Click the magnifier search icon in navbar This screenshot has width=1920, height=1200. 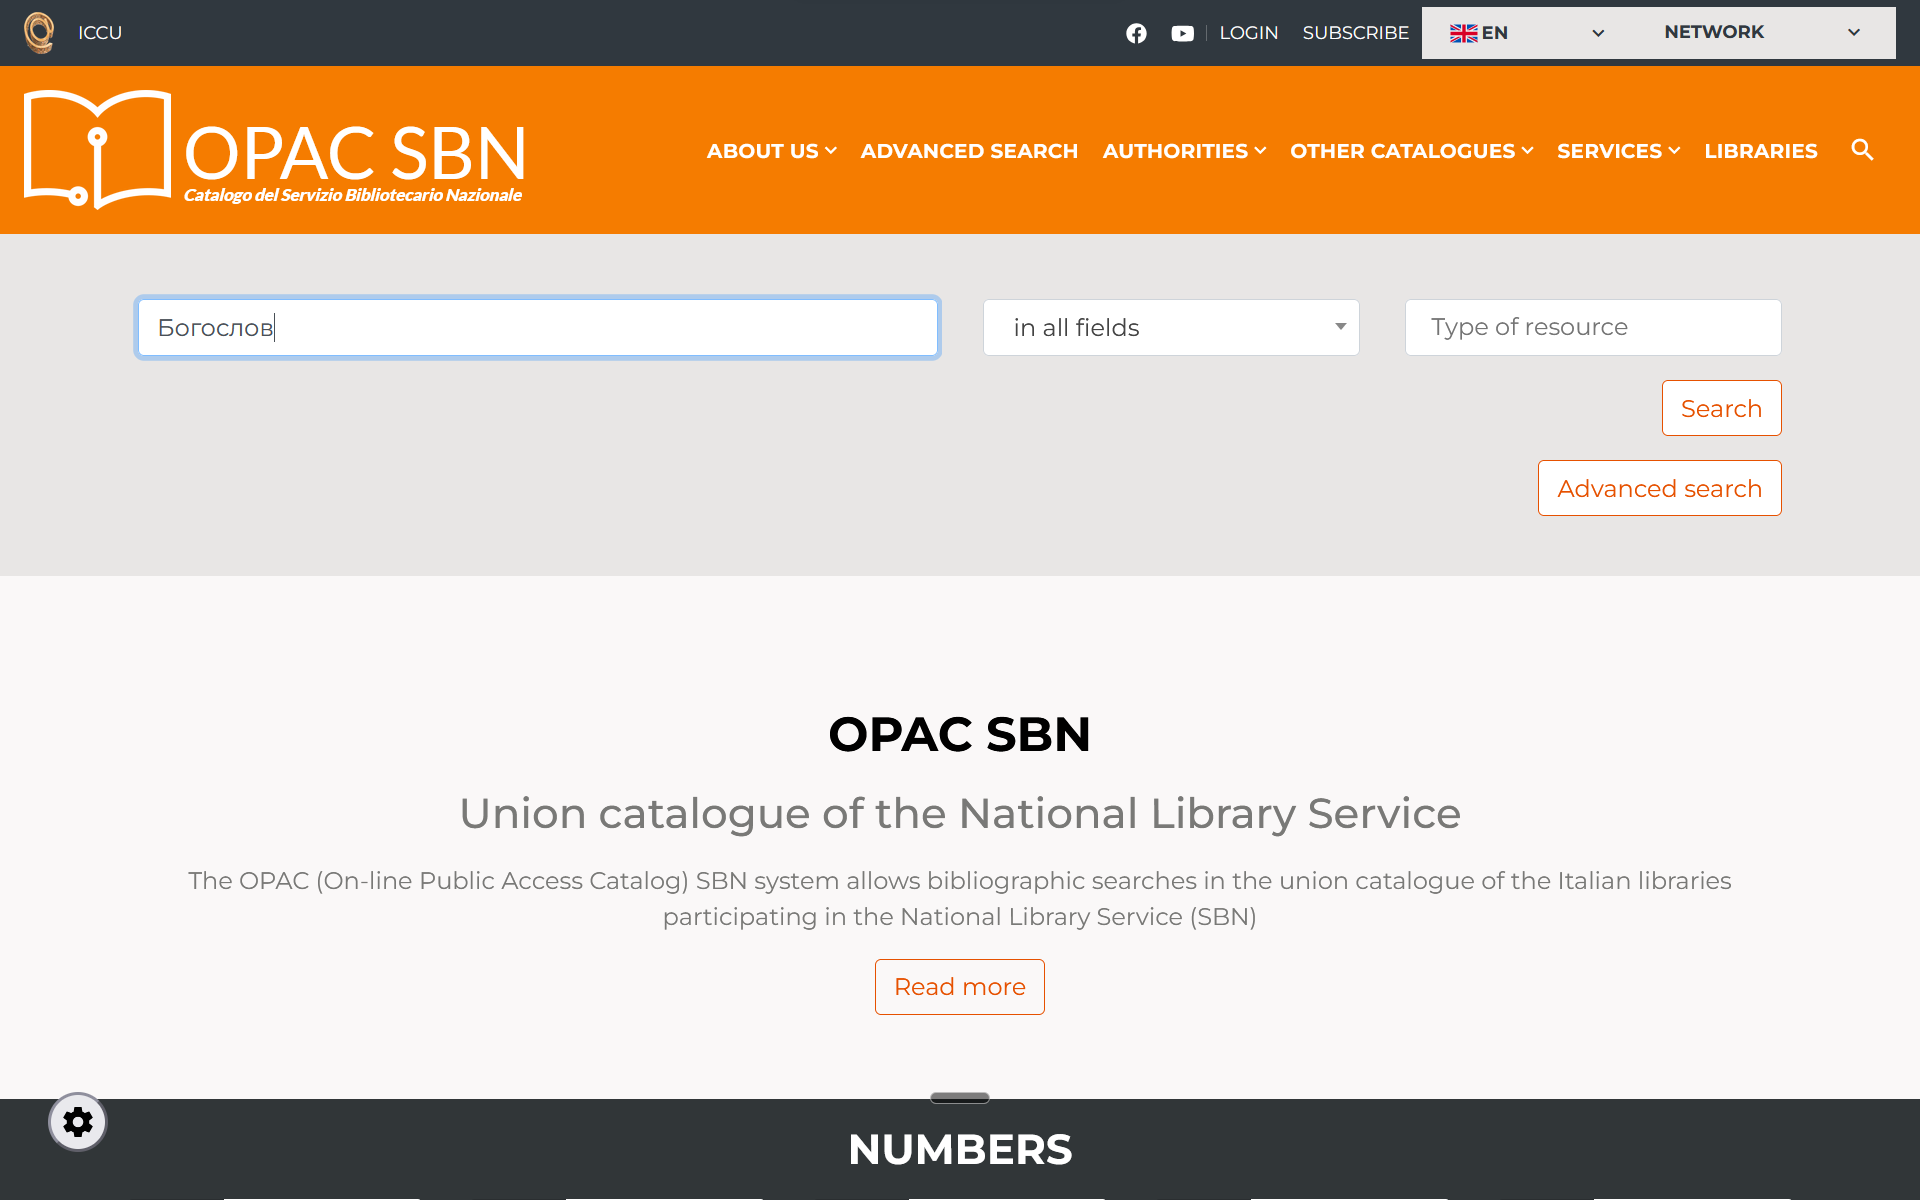1861,150
